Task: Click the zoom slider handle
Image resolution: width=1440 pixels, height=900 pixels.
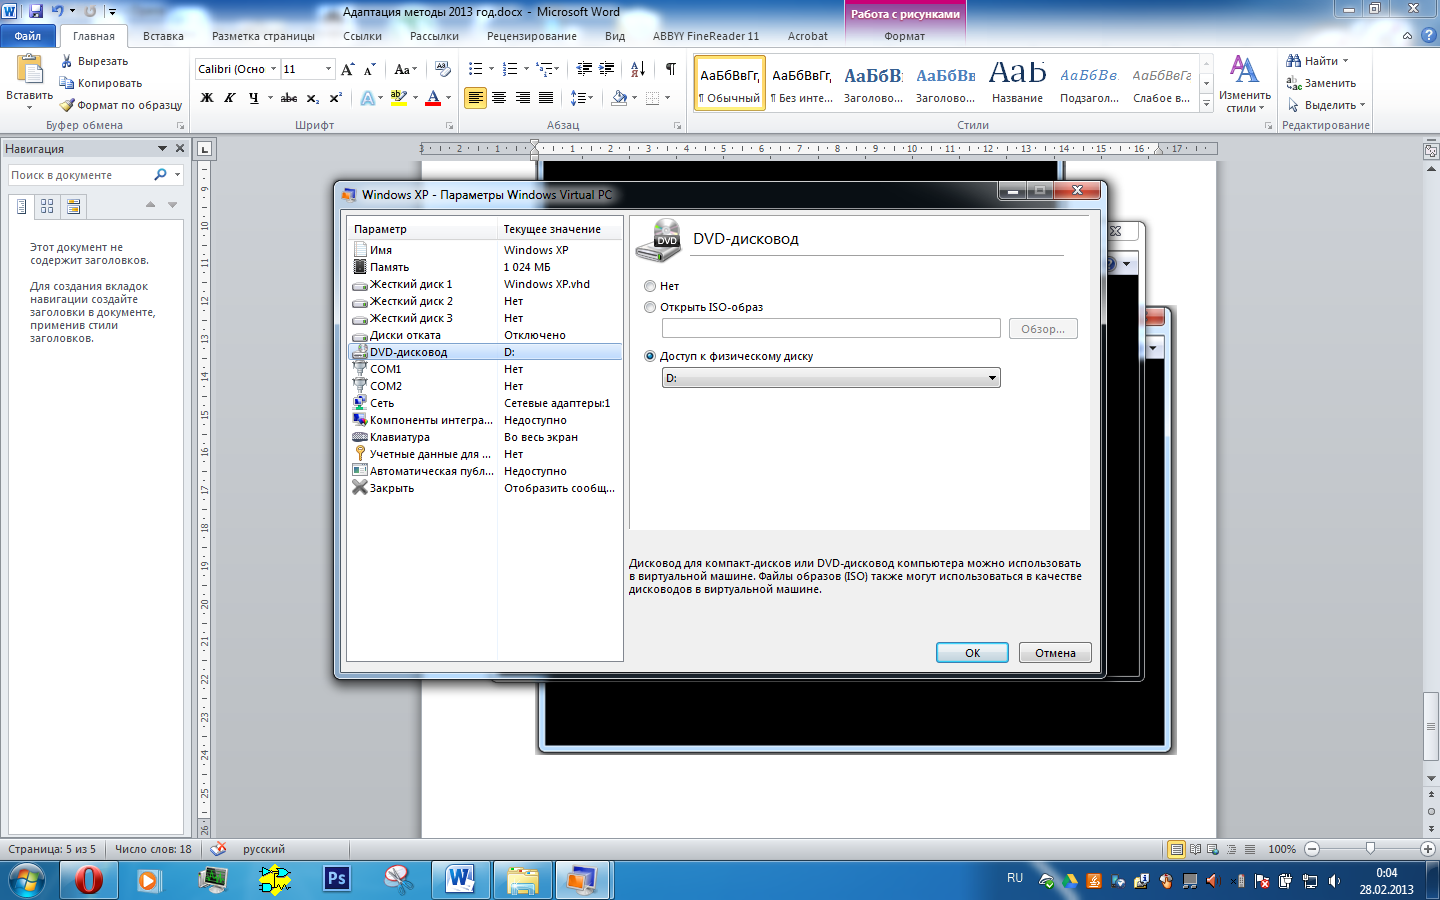Action: pos(1370,849)
